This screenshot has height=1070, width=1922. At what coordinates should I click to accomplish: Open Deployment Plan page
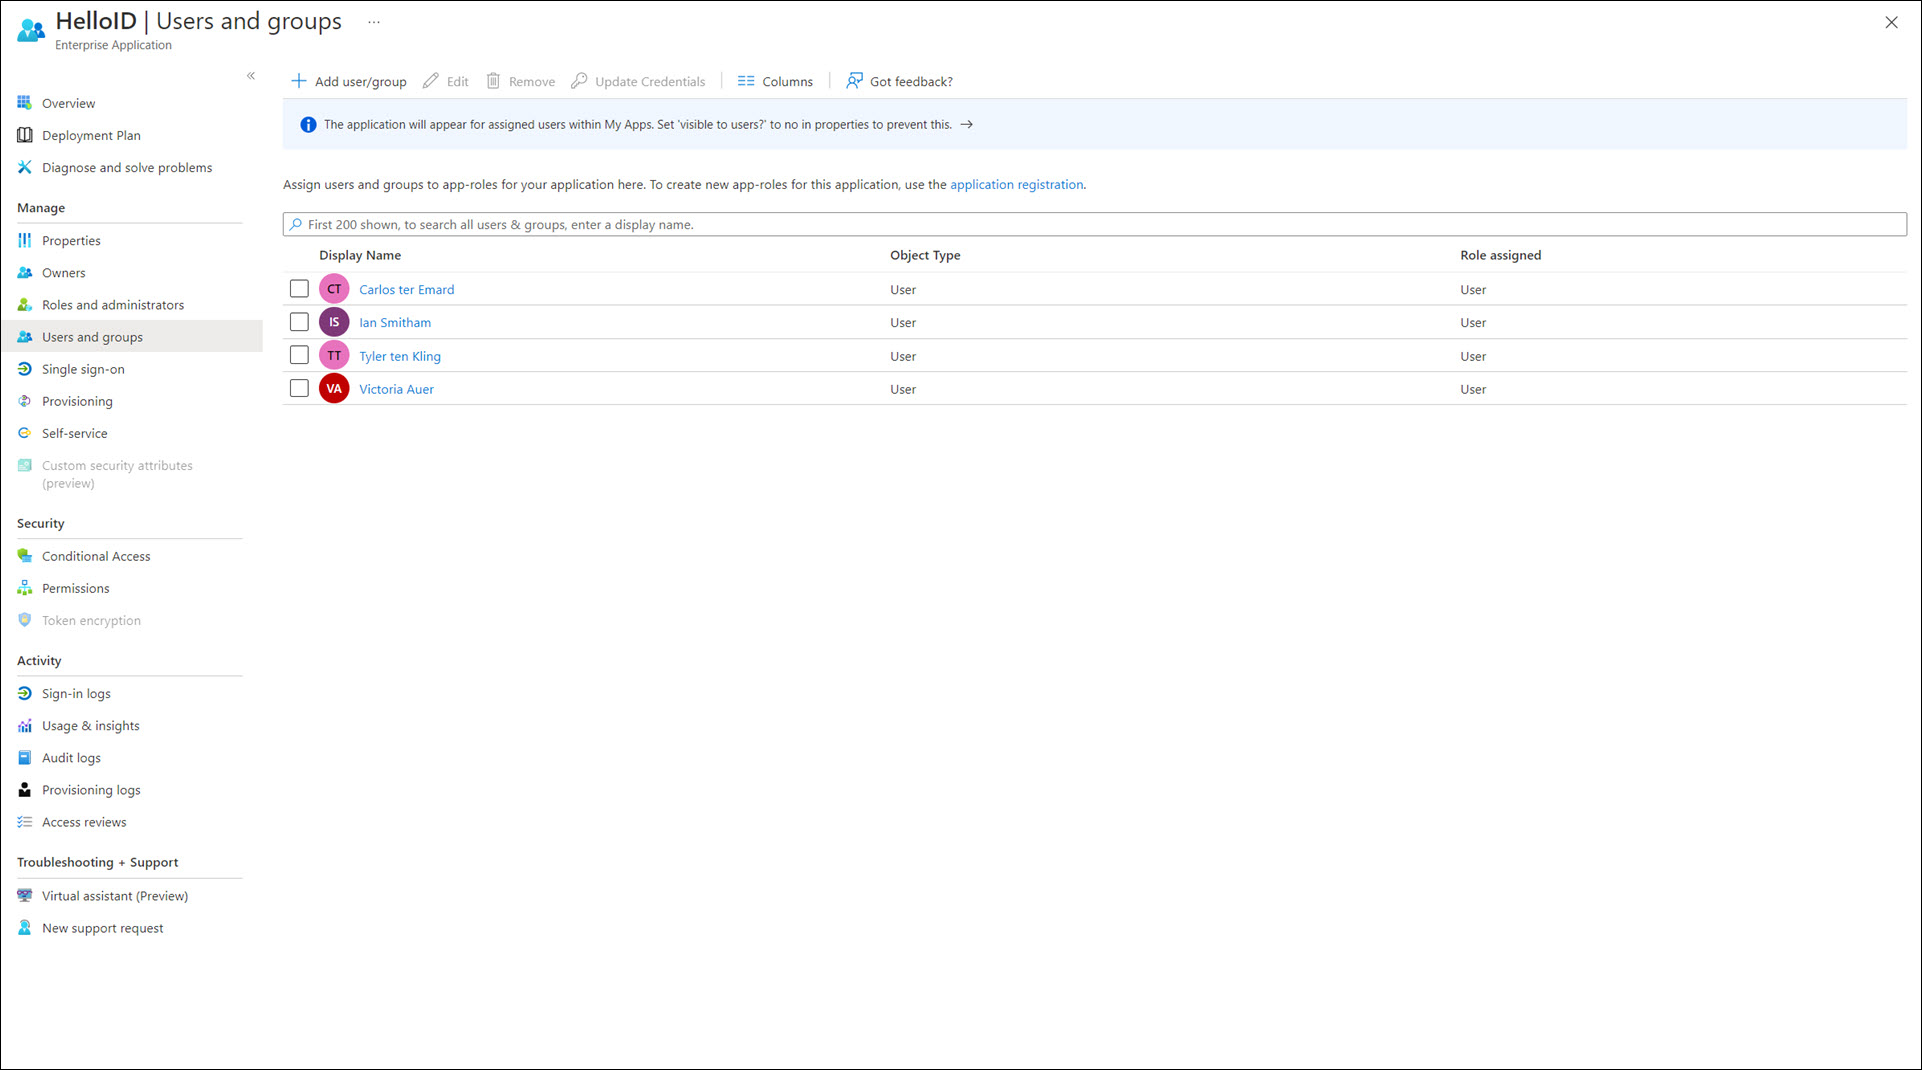point(91,135)
